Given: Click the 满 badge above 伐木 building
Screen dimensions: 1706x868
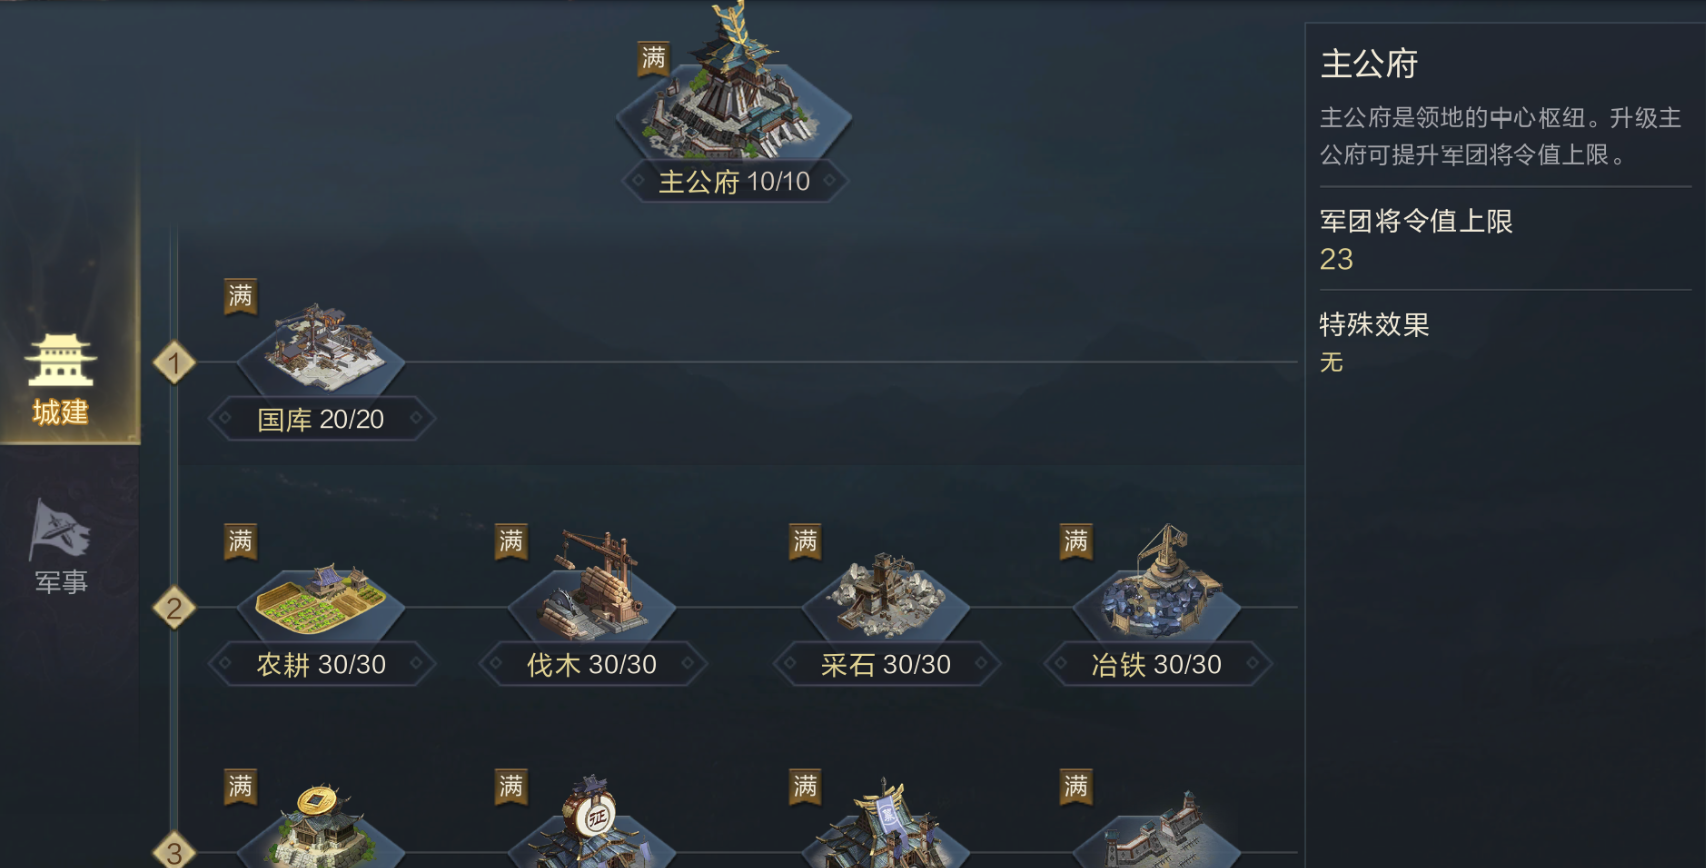Looking at the screenshot, I should [x=511, y=542].
